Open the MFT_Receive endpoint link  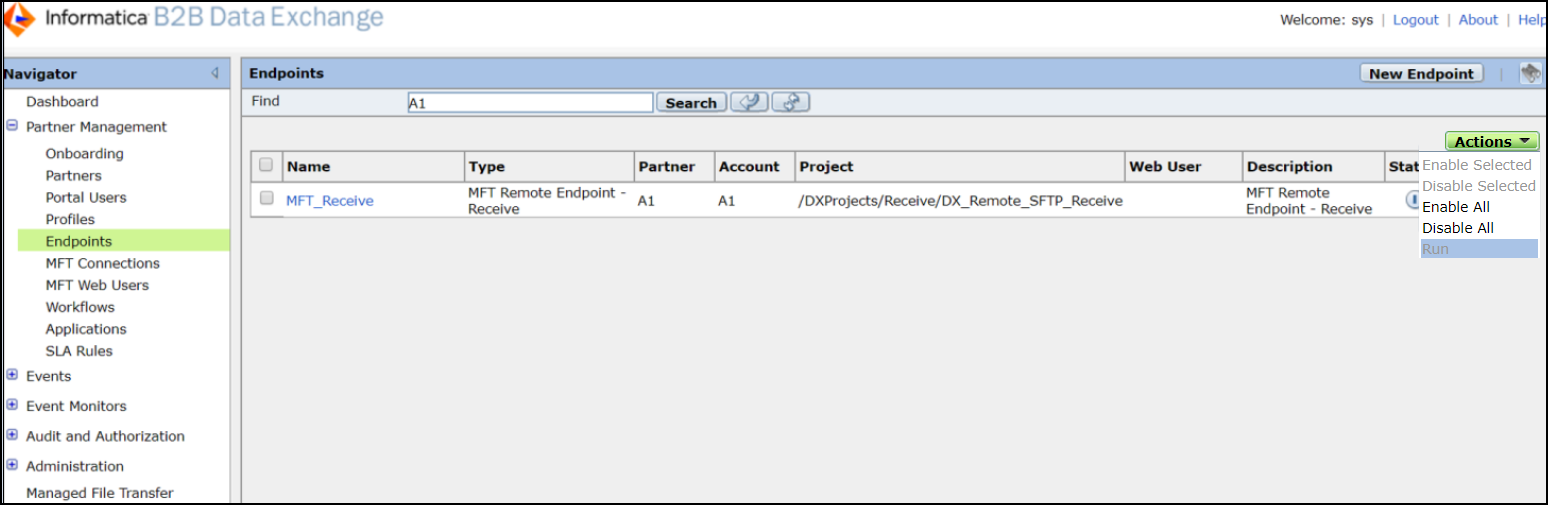[330, 201]
